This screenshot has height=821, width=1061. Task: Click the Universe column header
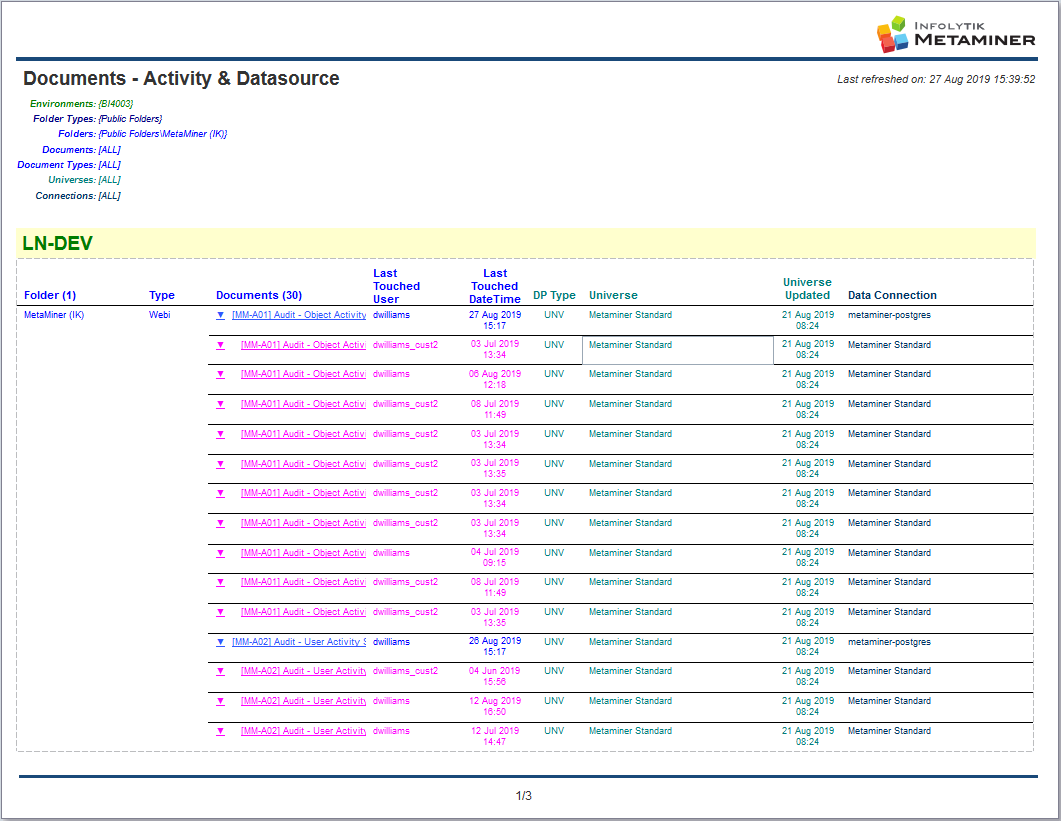613,295
